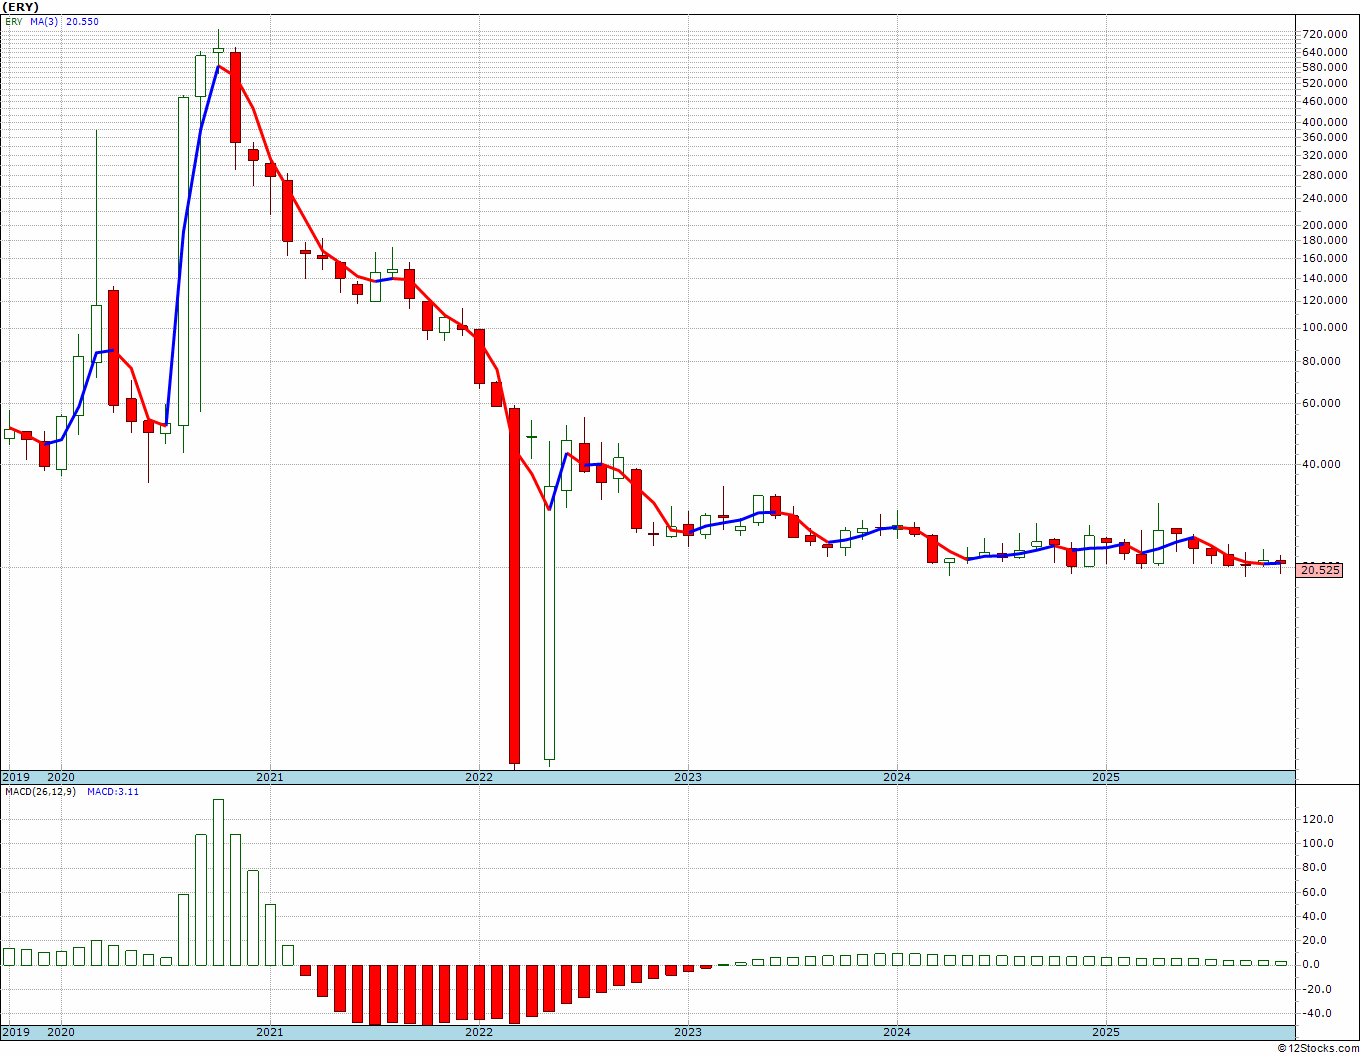Screen dimensions: 1360x1056
Task: Click the 580.000 price level
Action: (x=1324, y=67)
